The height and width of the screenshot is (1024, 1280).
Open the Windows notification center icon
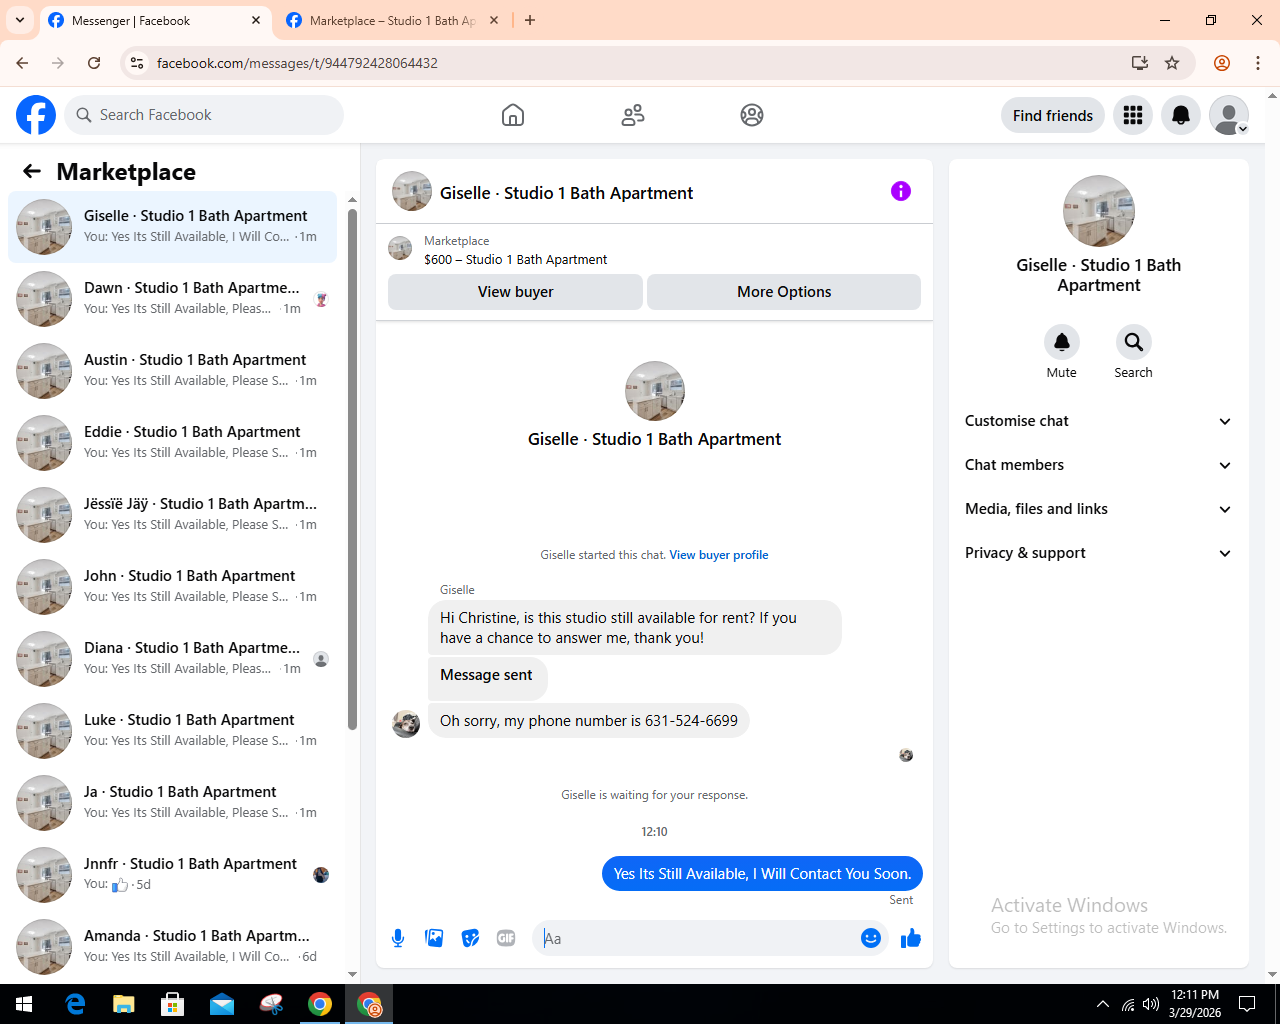coord(1247,1004)
